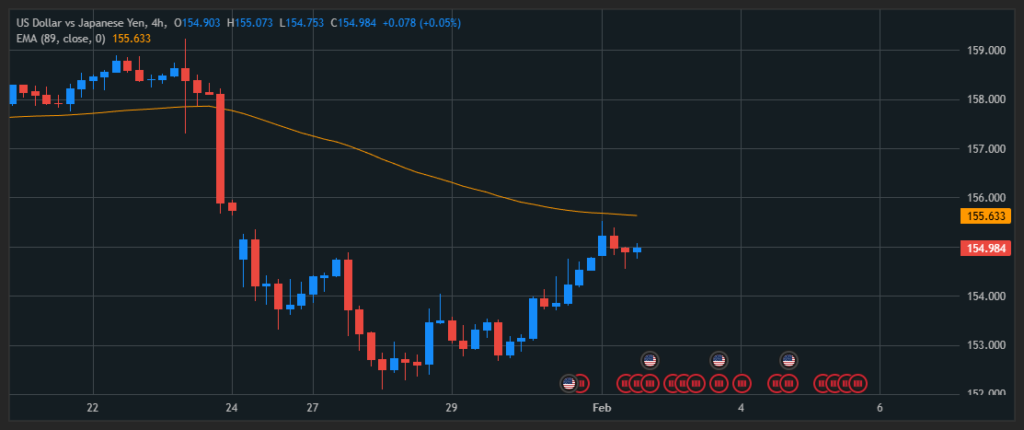
Task: Click the Feb label on the time axis
Action: [601, 408]
